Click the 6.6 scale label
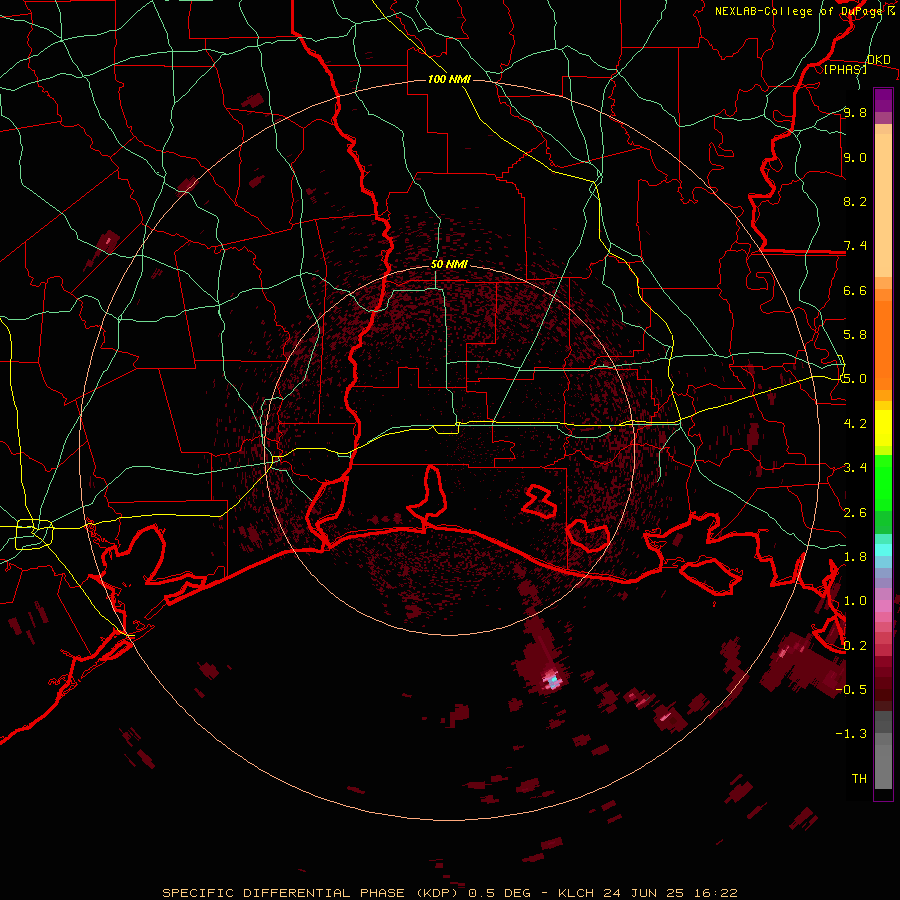The width and height of the screenshot is (900, 900). [x=855, y=290]
